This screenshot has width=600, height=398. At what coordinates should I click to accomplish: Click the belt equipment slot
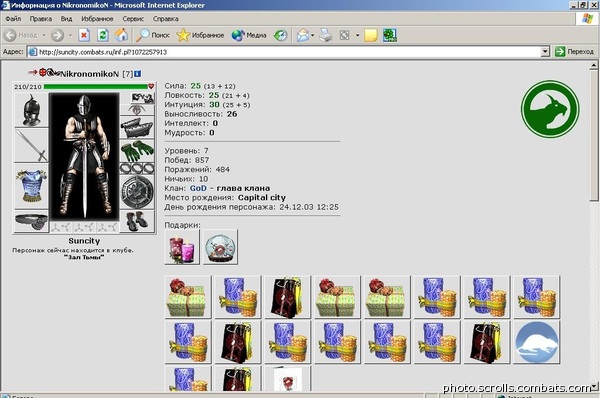[31, 221]
